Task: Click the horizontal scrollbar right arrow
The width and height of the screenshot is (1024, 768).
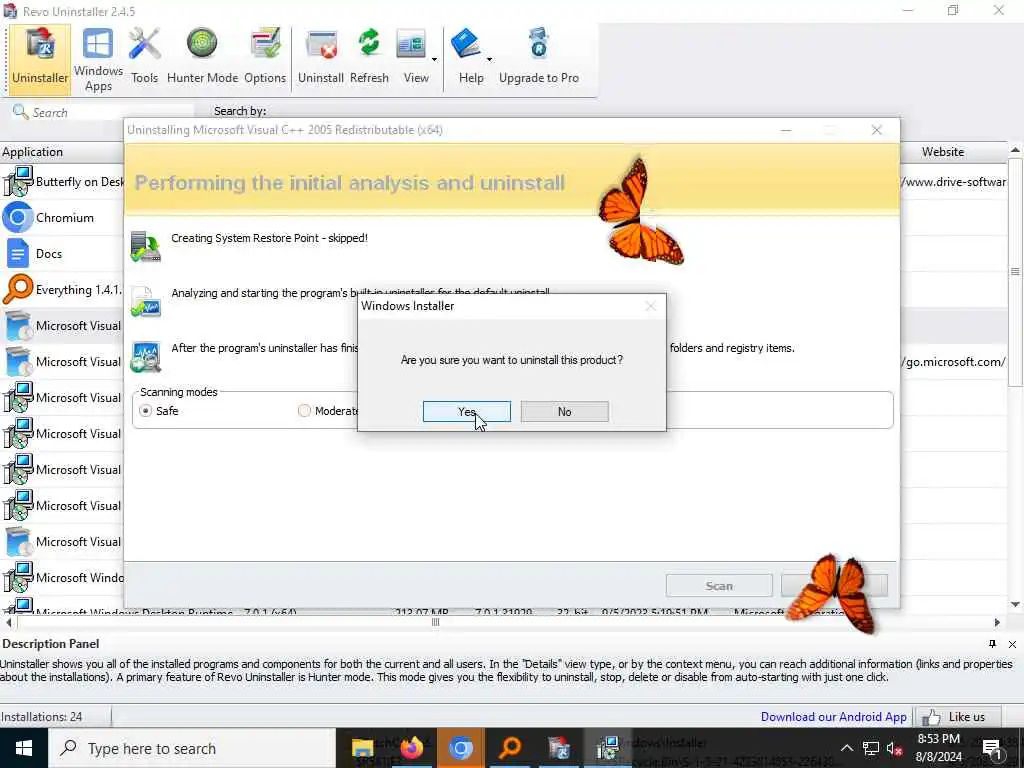Action: pyautogui.click(x=997, y=622)
